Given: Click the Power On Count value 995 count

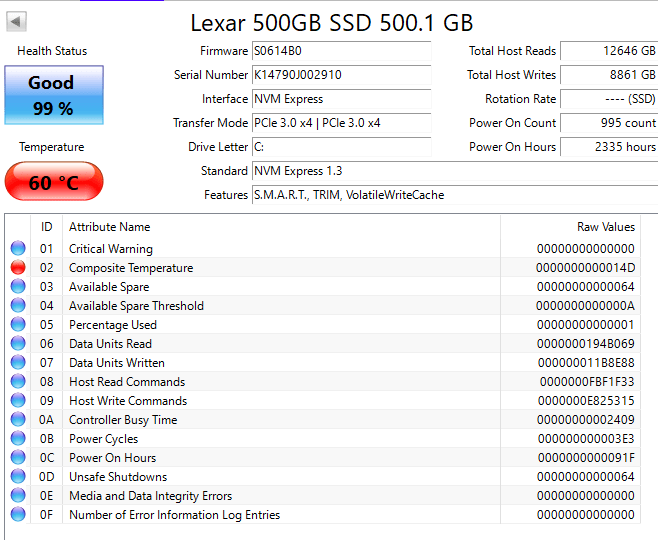Looking at the screenshot, I should (609, 123).
